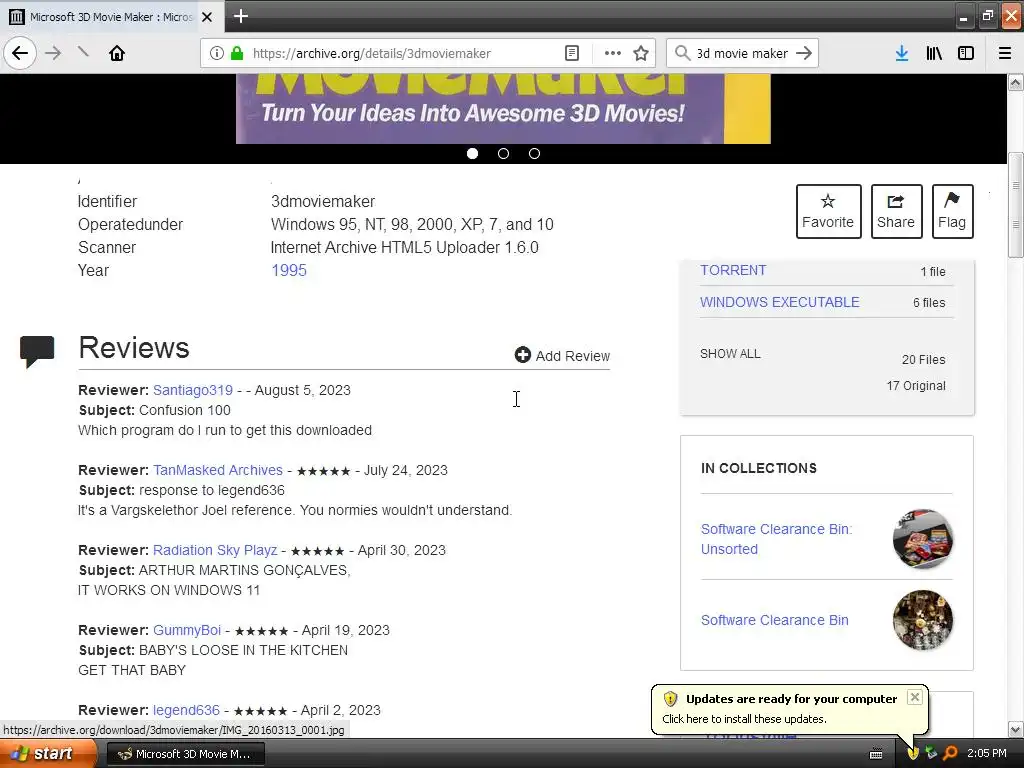The height and width of the screenshot is (768, 1024).
Task: Click the search magnifier icon
Action: 682,53
